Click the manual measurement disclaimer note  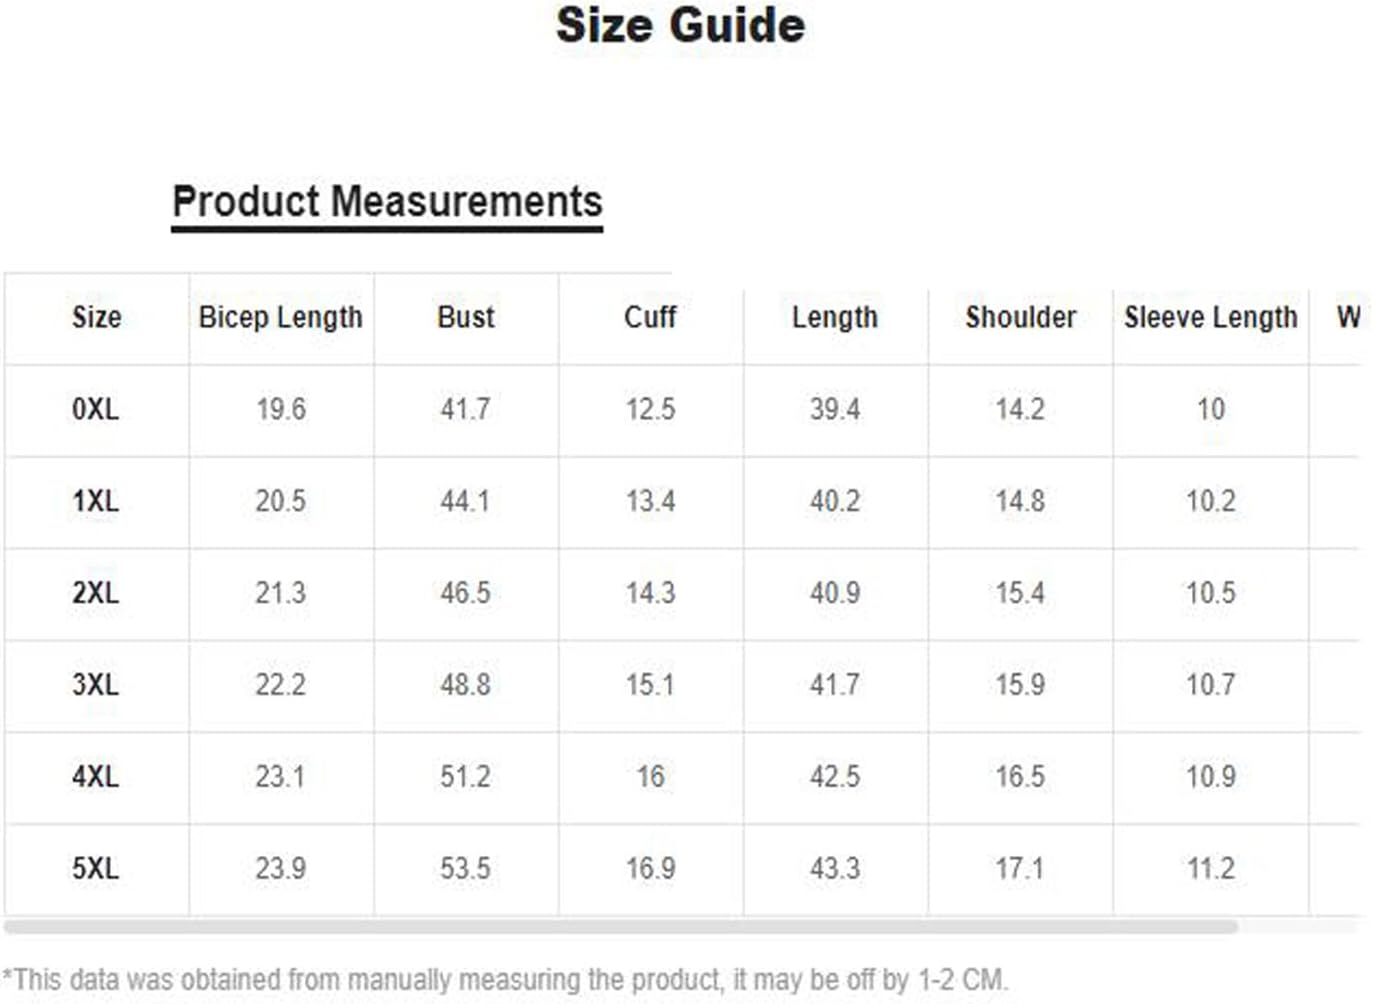click(x=506, y=979)
